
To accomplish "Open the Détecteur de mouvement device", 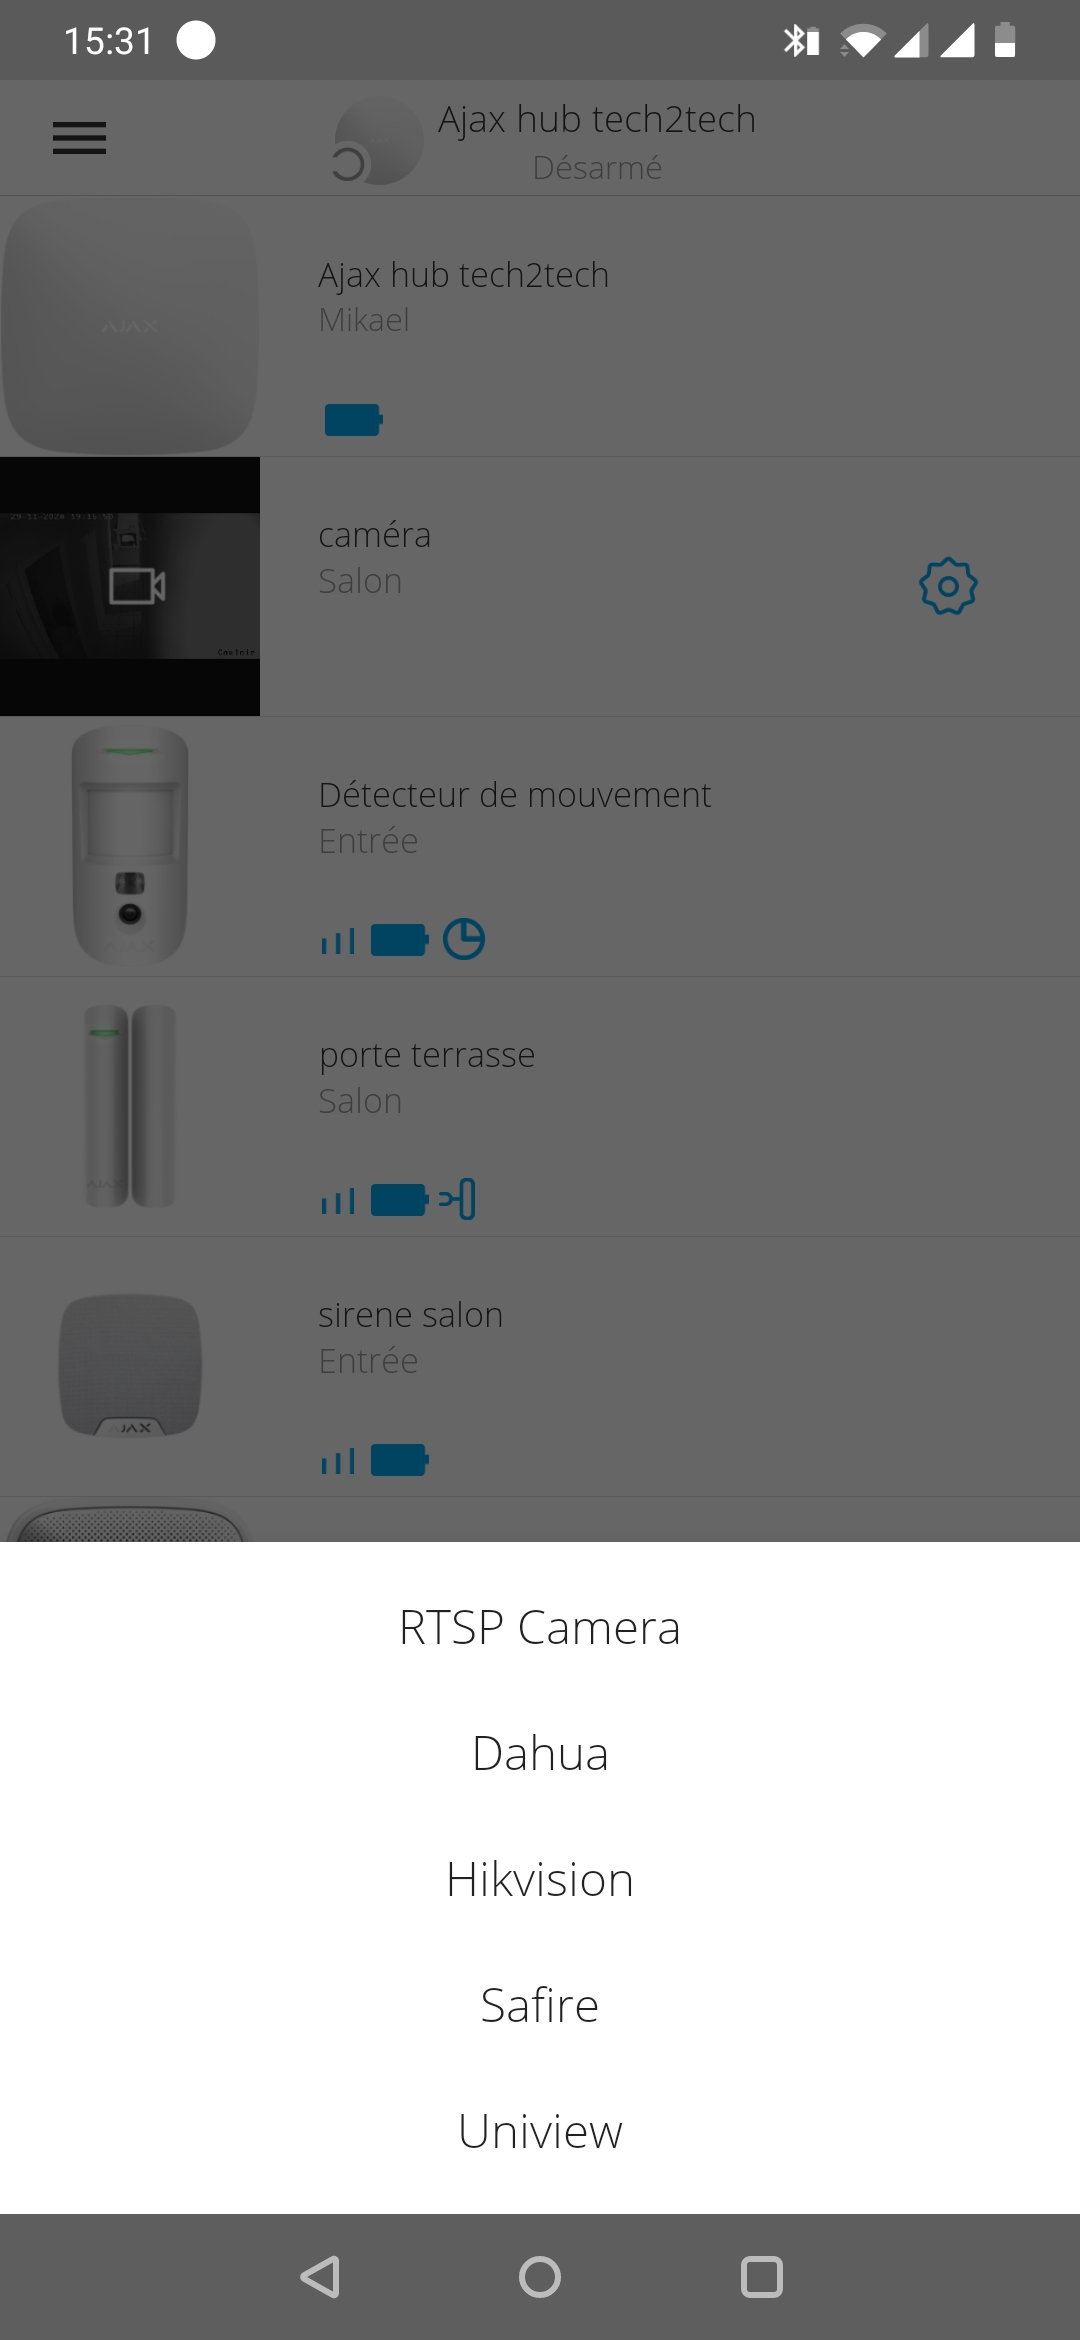I will [x=540, y=847].
